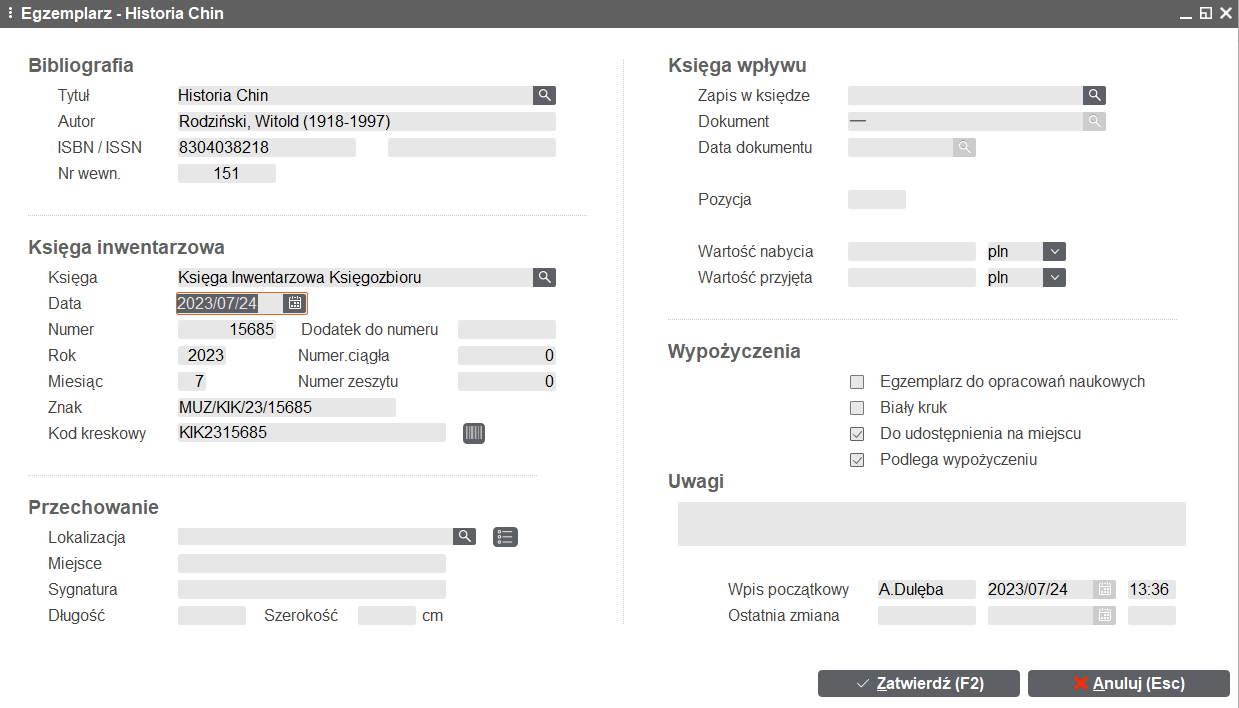Image resolution: width=1239 pixels, height=708 pixels.
Task: Click the Anuluj (Esc) button
Action: point(1129,683)
